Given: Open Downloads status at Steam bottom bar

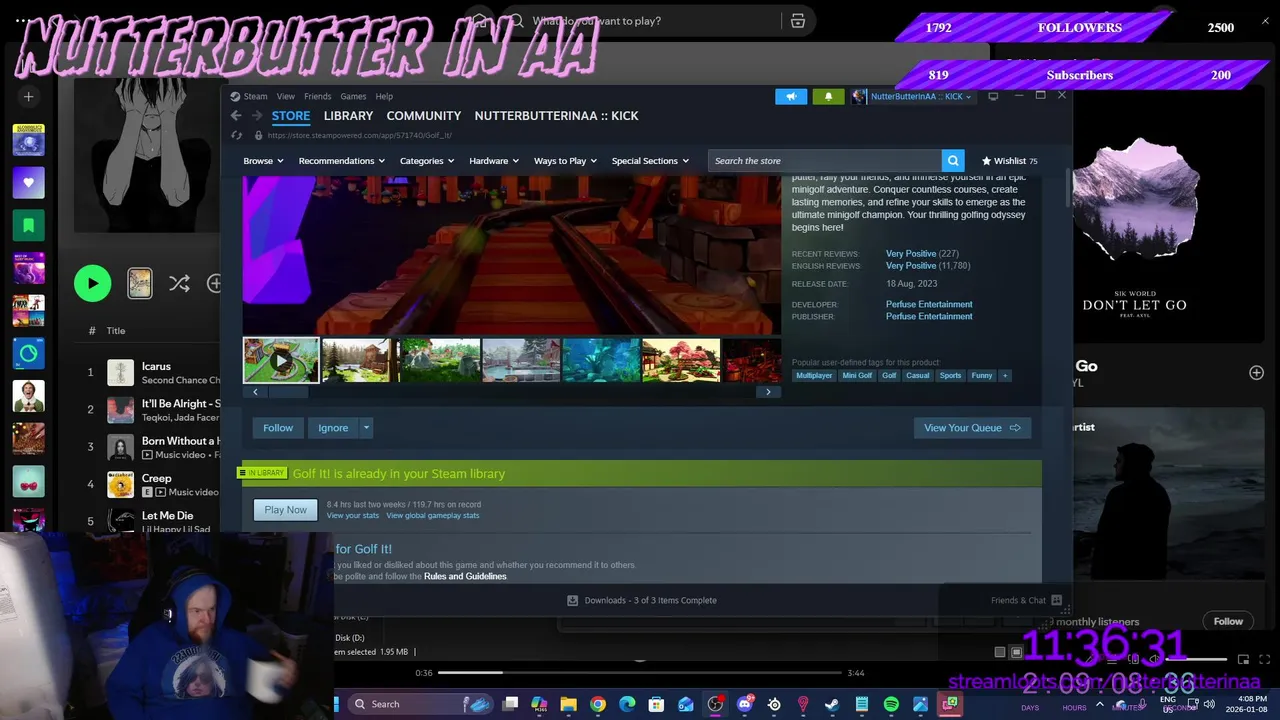Looking at the screenshot, I should [x=642, y=600].
